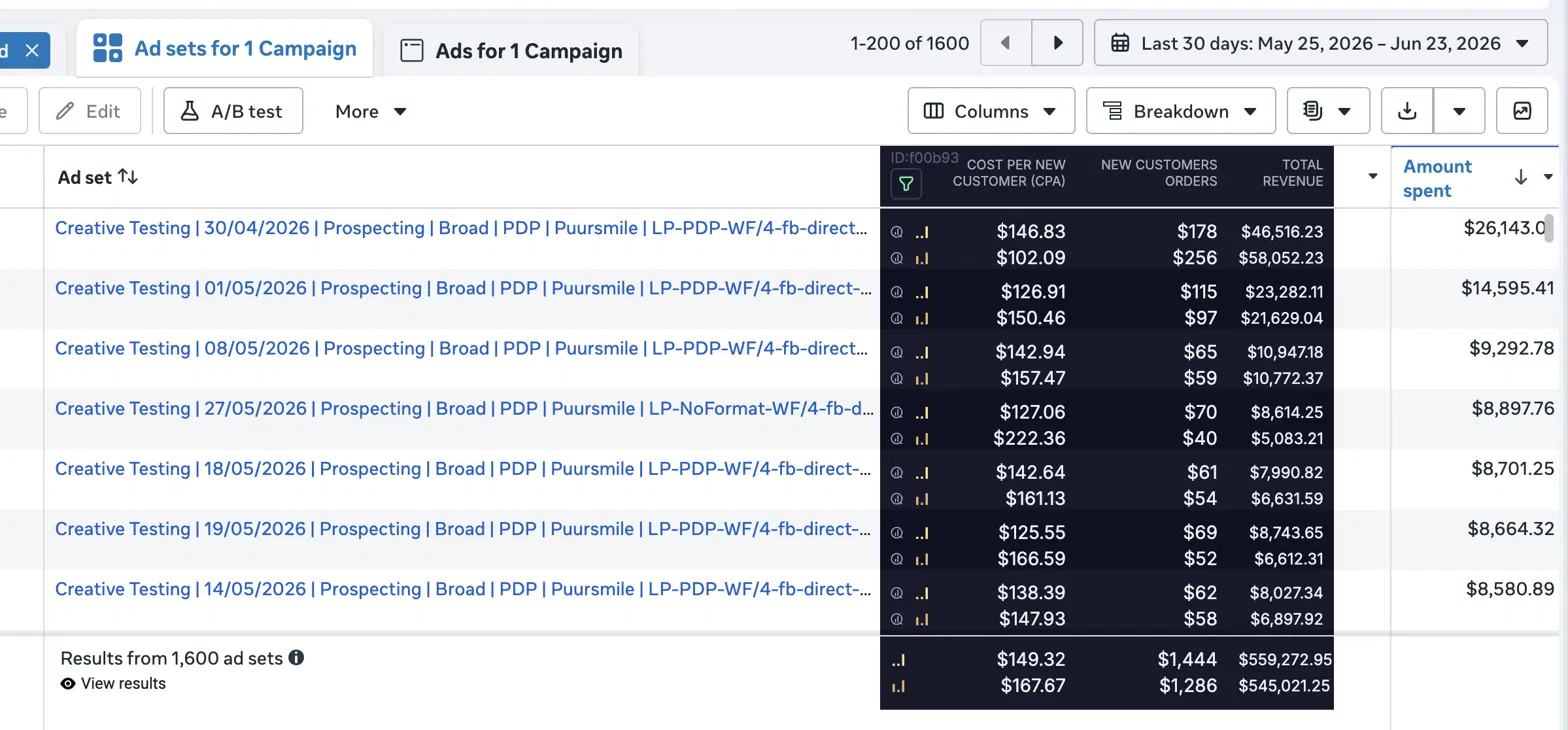Viewport: 1568px width, 730px height.
Task: Open the Columns dropdown
Action: 991,111
